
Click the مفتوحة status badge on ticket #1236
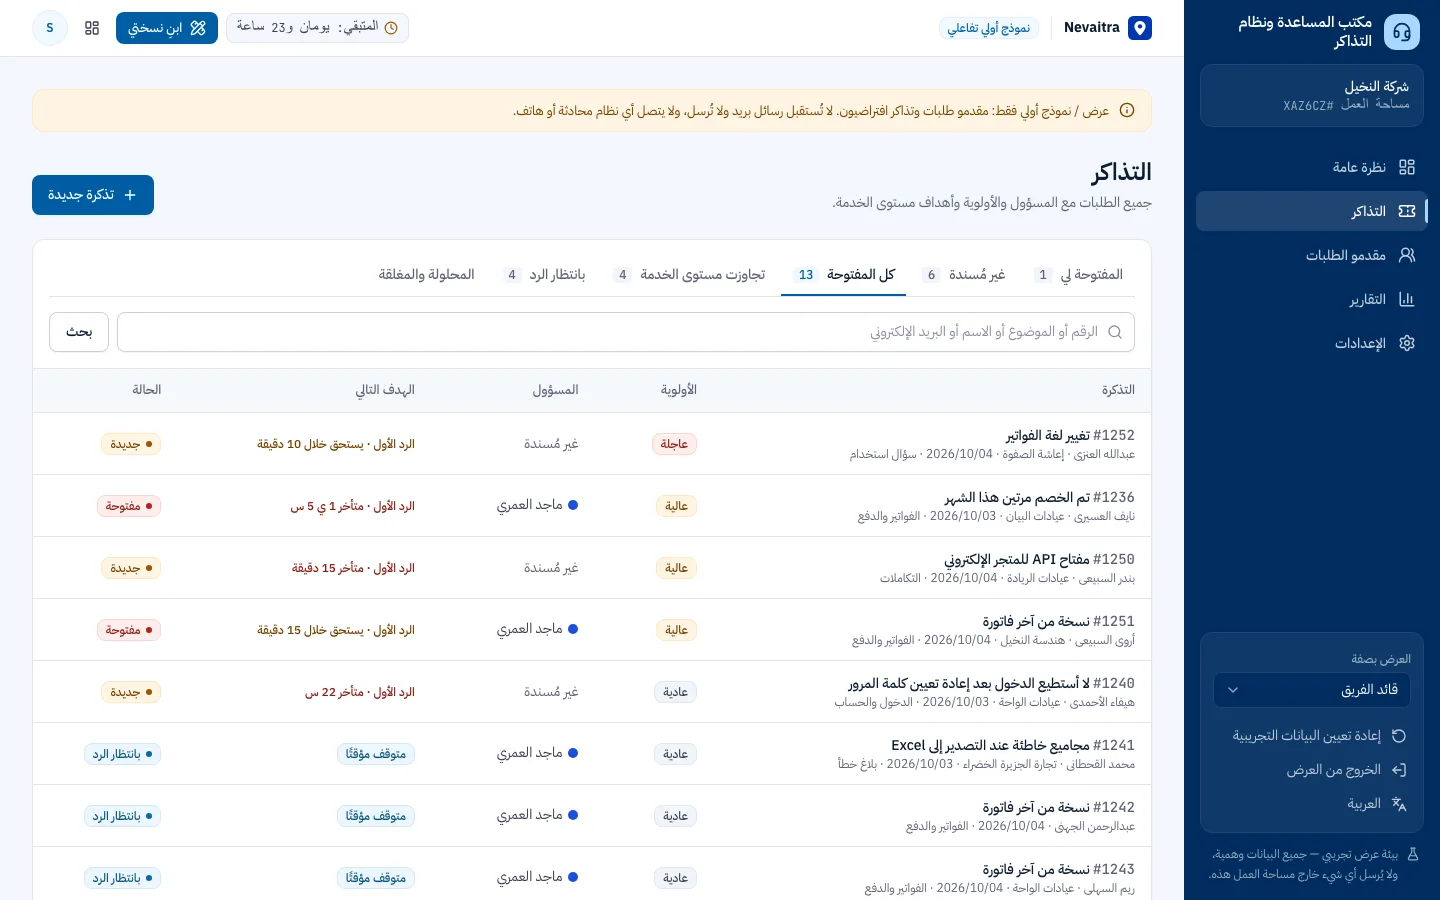[129, 506]
